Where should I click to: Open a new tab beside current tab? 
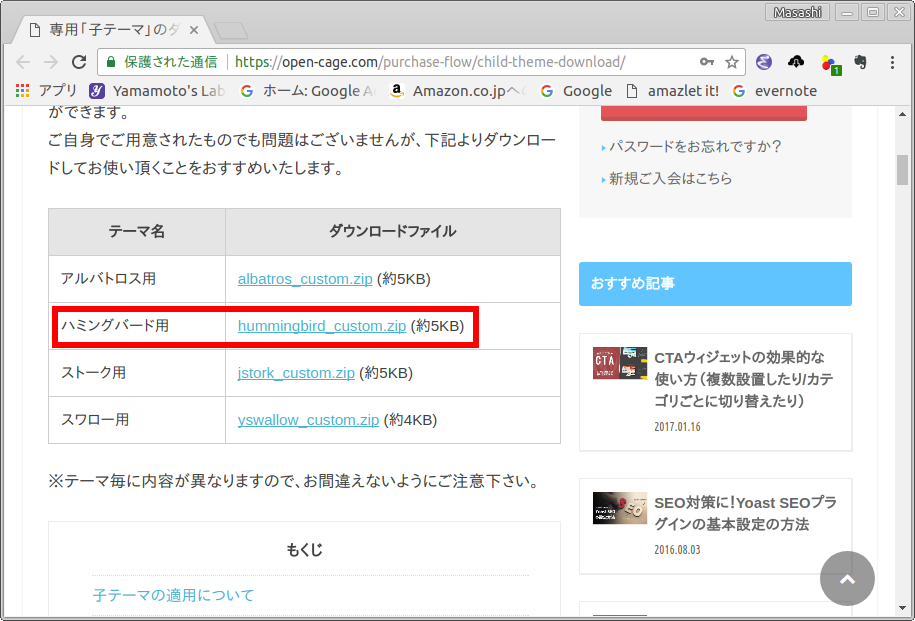tap(231, 31)
